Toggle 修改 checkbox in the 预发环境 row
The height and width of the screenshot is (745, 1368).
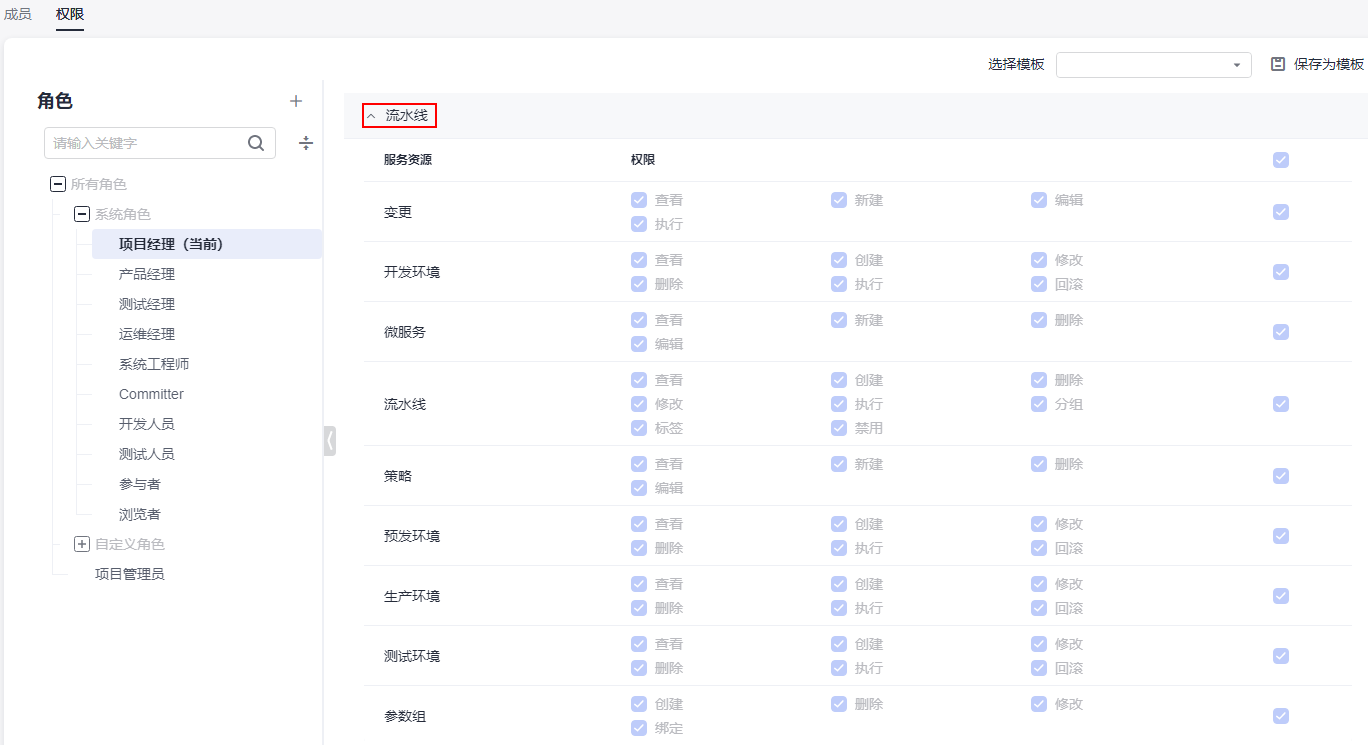(1039, 524)
